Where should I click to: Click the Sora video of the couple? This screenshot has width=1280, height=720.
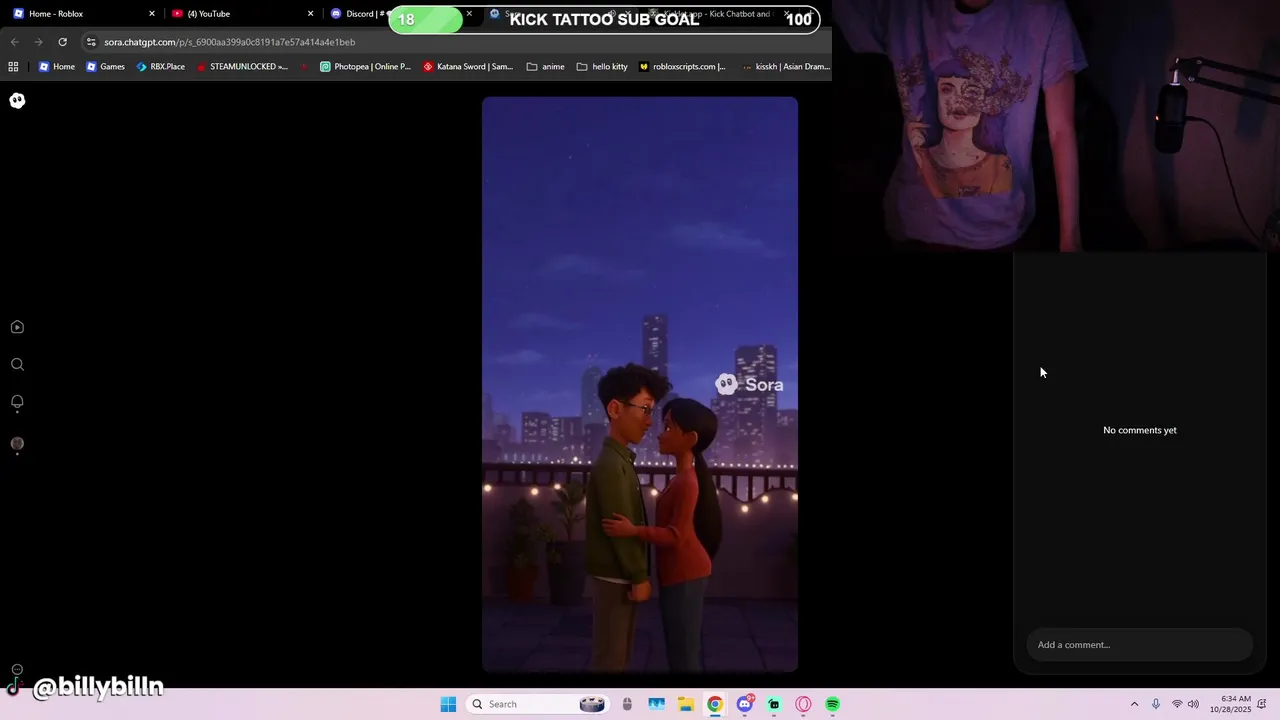click(x=640, y=384)
